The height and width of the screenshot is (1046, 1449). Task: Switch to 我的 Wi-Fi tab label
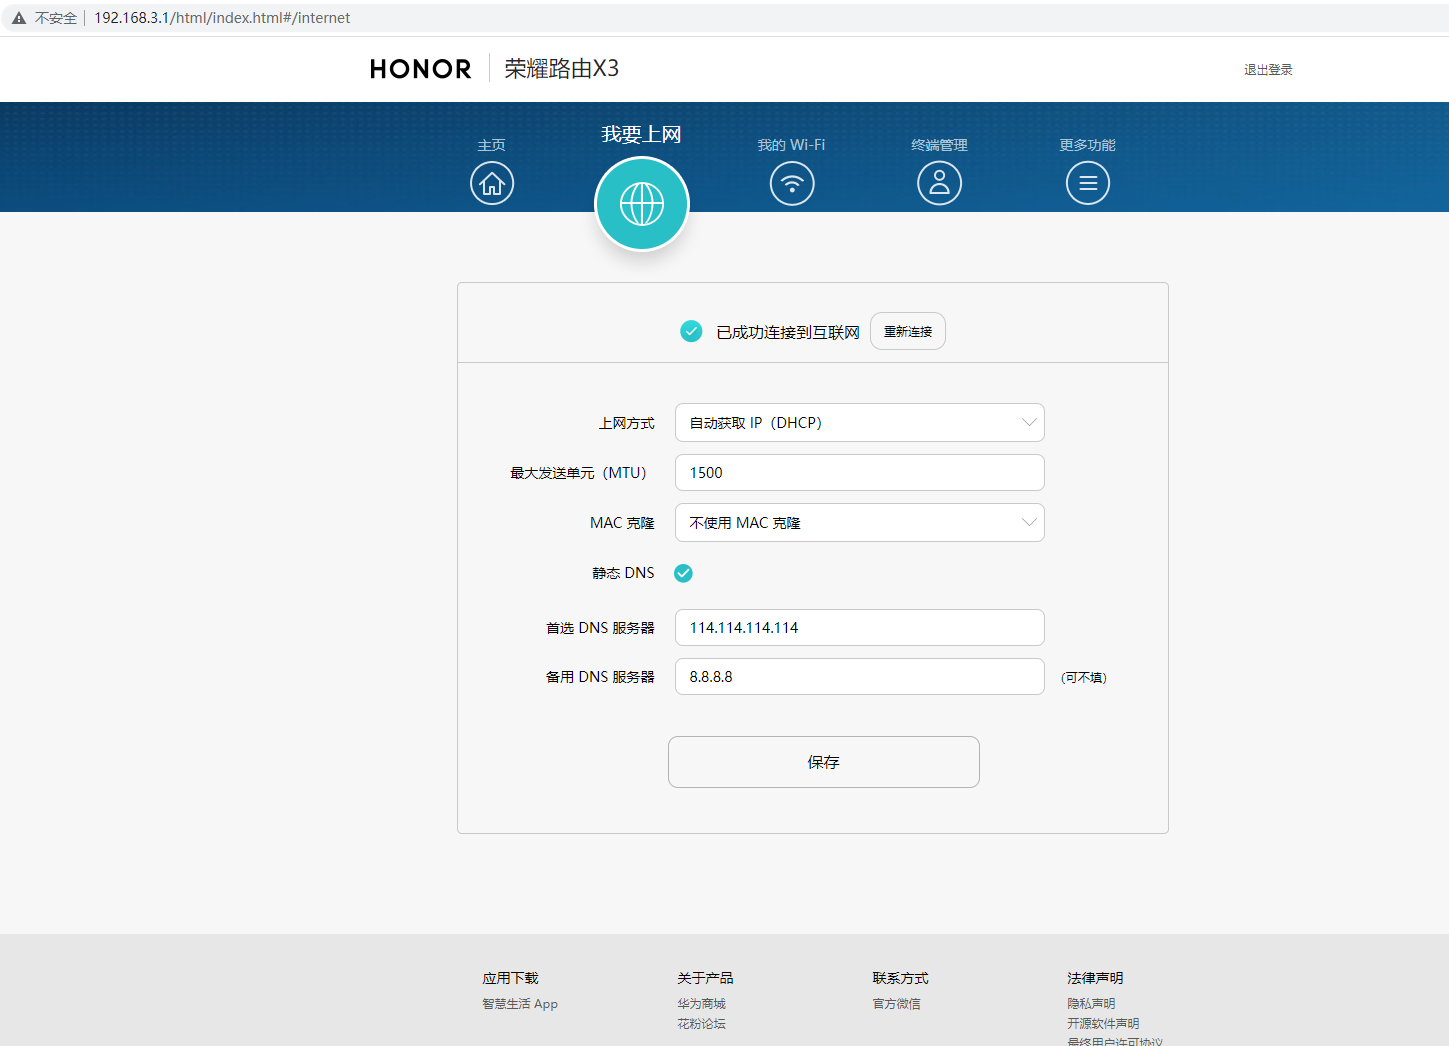791,145
